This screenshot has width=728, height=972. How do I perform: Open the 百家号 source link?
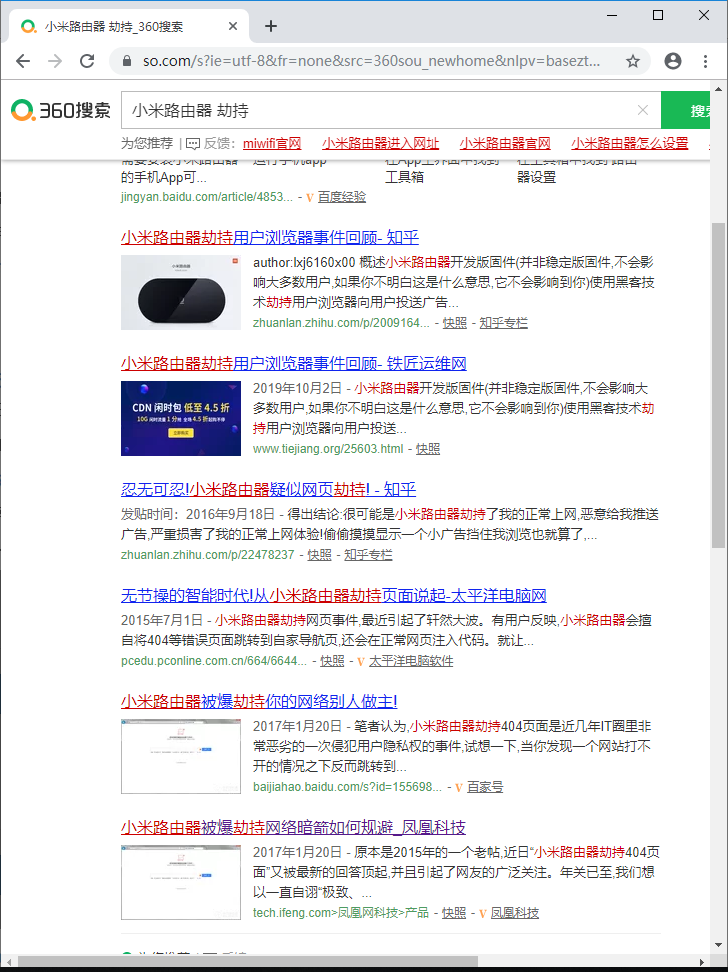coord(485,787)
